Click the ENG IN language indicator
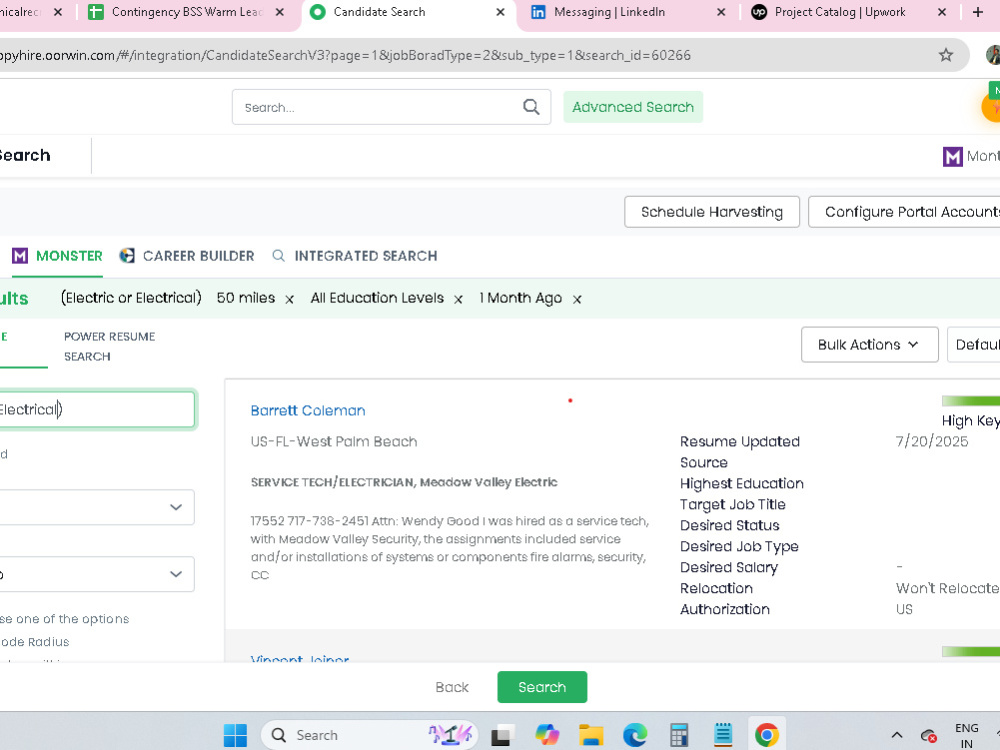Image resolution: width=1000 pixels, height=750 pixels. (967, 735)
